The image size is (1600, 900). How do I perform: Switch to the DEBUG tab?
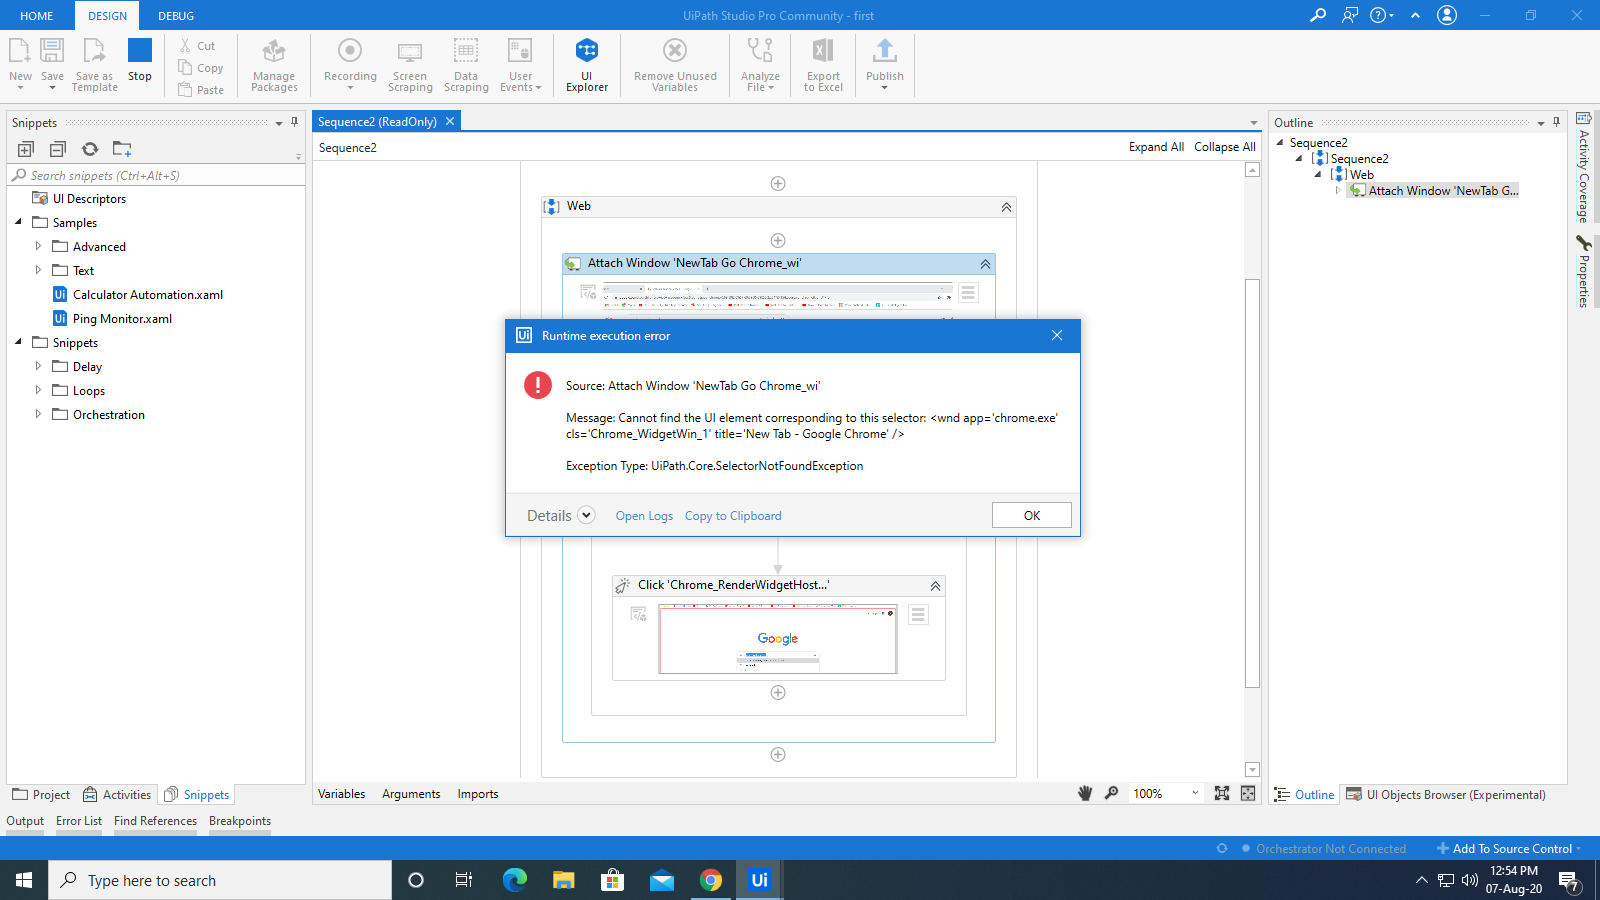pos(176,16)
